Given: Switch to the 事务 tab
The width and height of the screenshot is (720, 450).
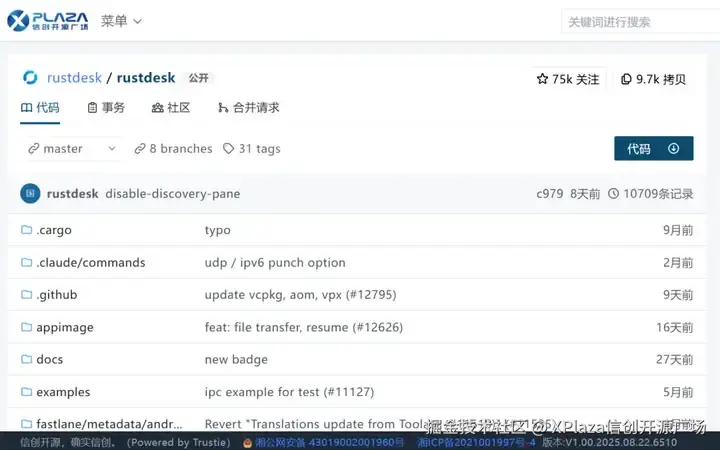Looking at the screenshot, I should (x=106, y=107).
